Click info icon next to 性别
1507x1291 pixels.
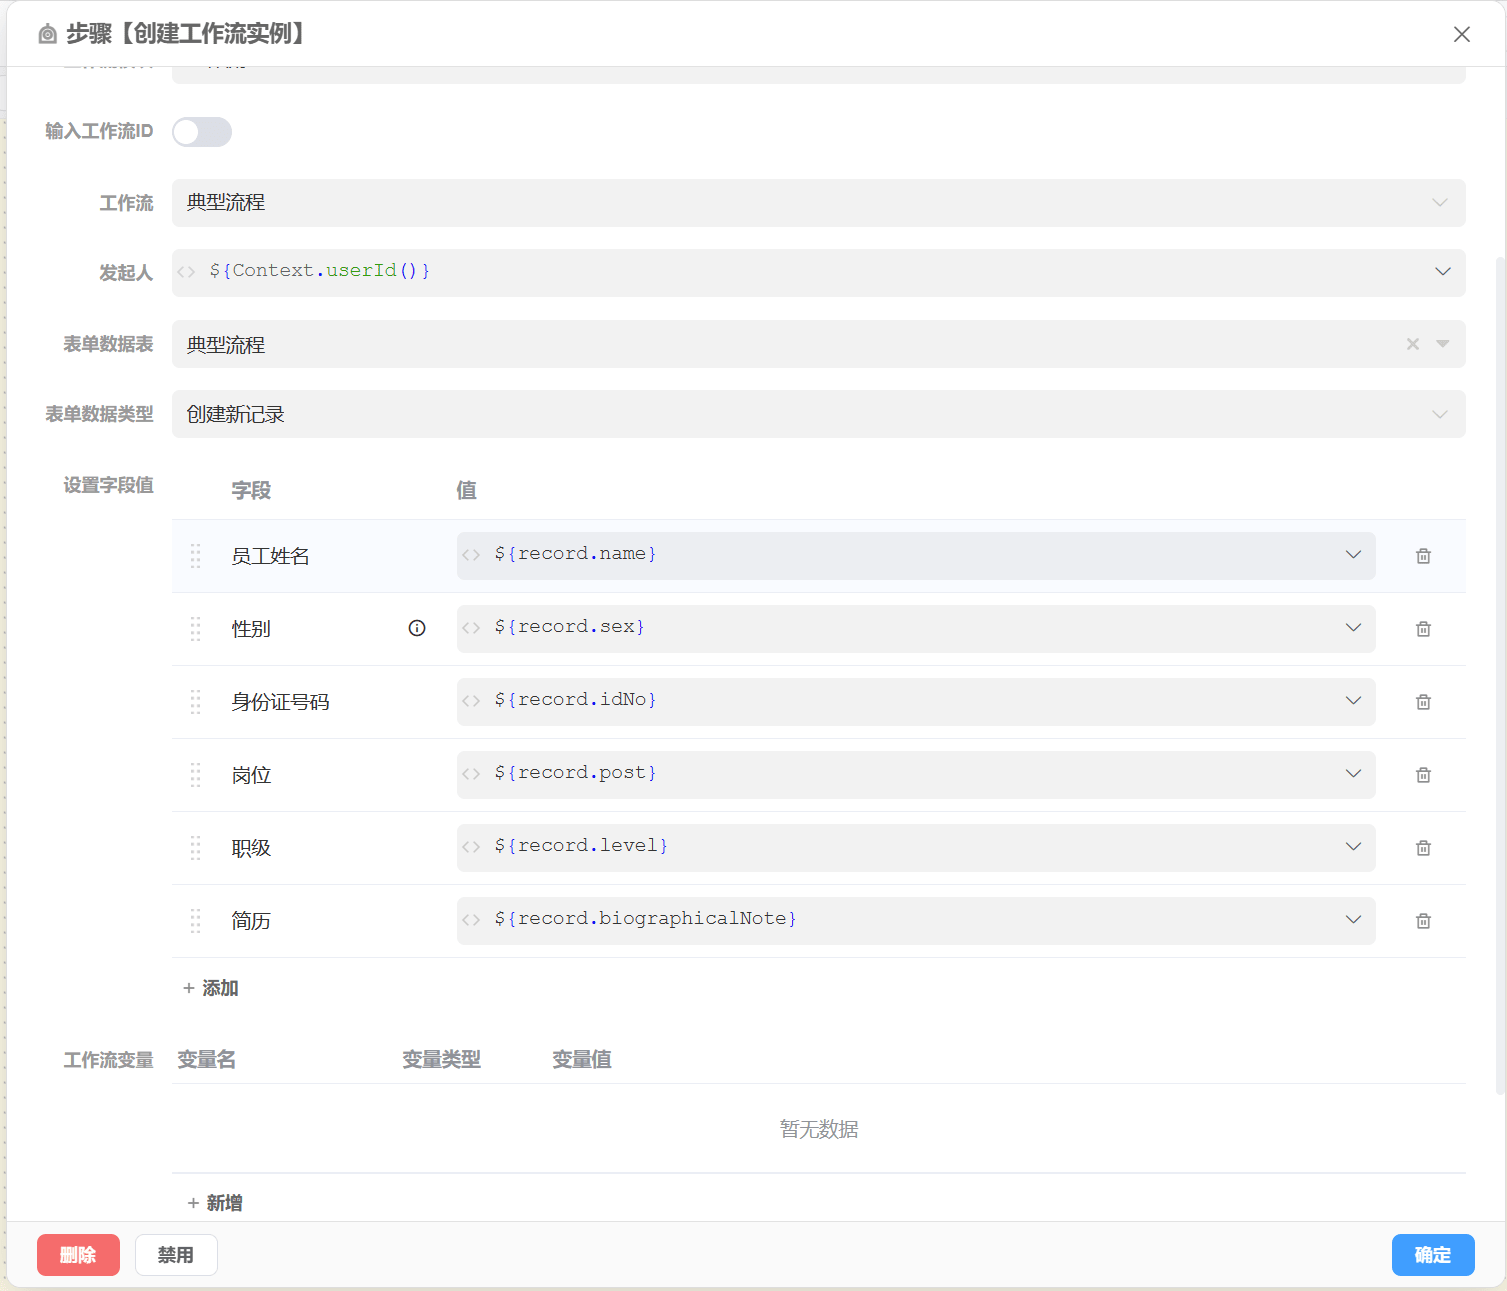417,628
